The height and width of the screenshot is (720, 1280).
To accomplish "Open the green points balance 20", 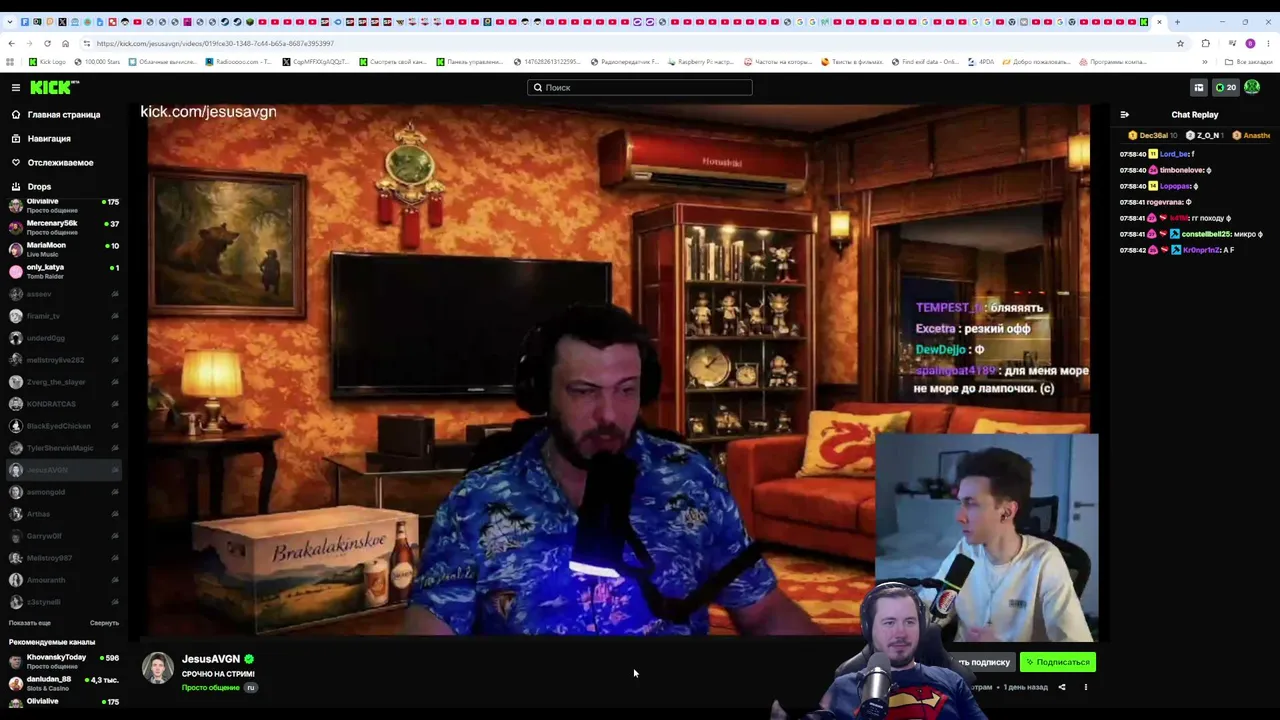I will (x=1225, y=88).
